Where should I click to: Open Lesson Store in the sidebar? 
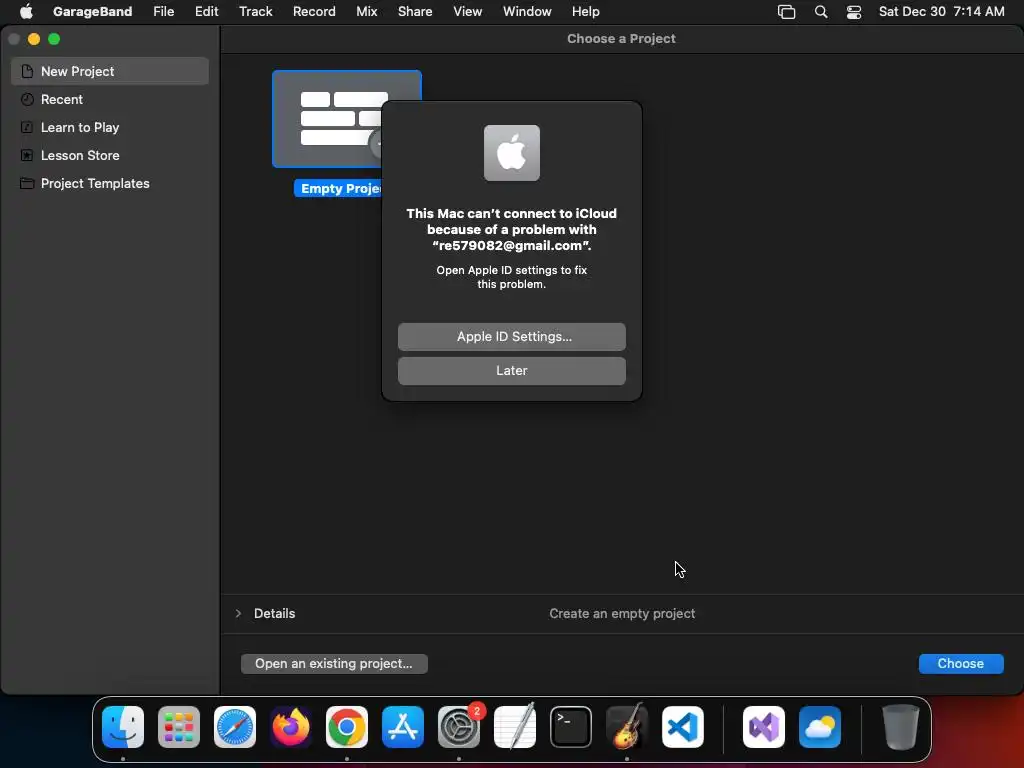tap(110, 155)
